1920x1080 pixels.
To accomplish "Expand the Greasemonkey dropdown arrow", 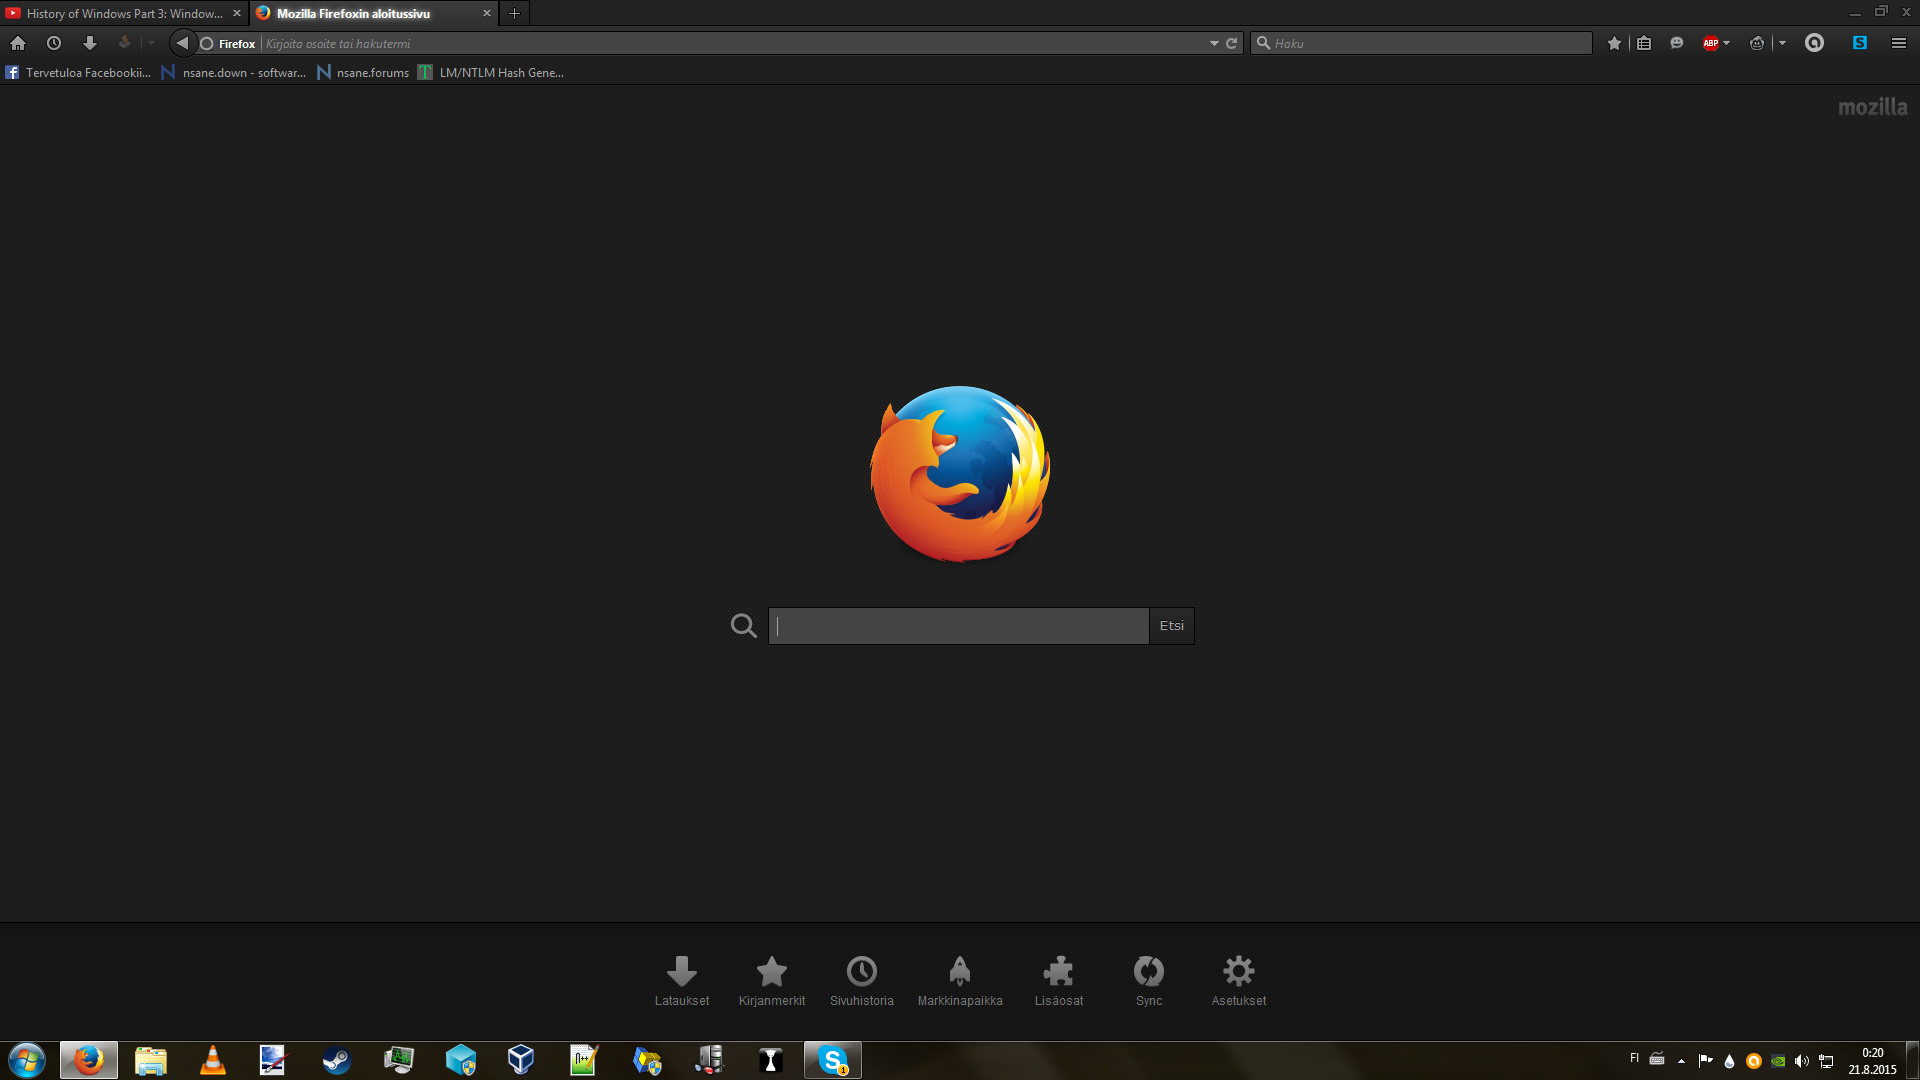I will (1782, 43).
